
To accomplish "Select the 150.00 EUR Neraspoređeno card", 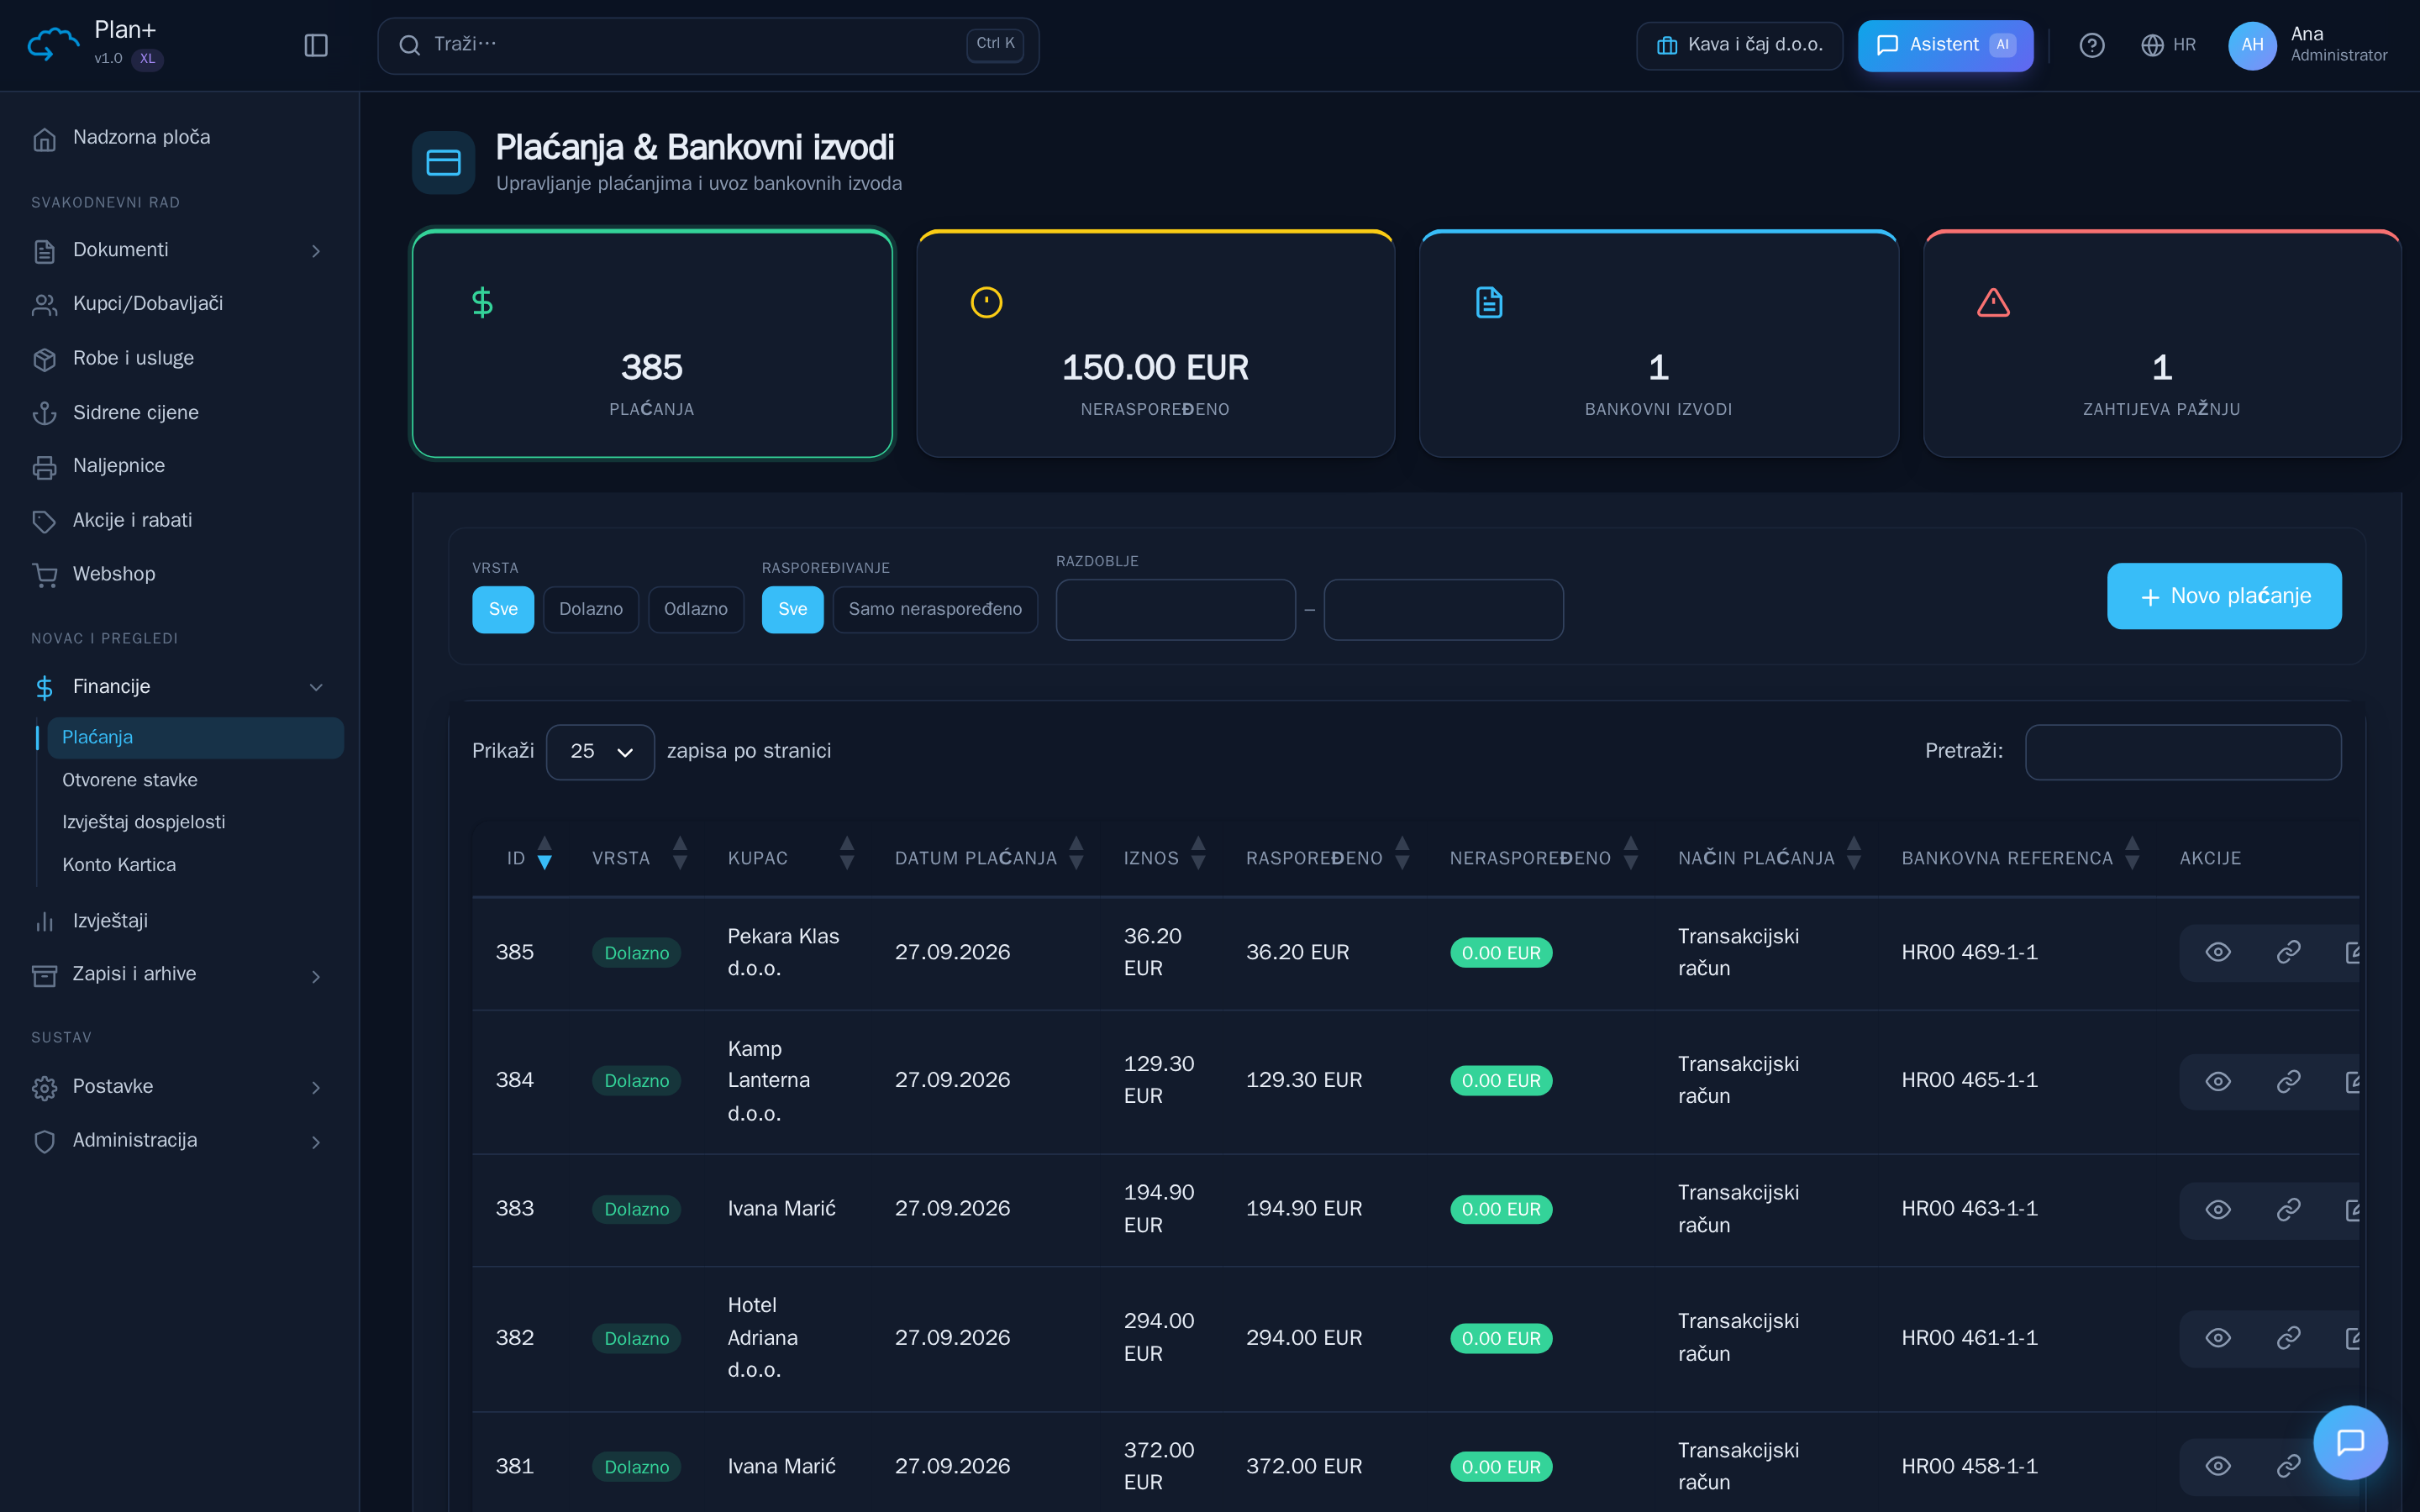I will pyautogui.click(x=1155, y=344).
